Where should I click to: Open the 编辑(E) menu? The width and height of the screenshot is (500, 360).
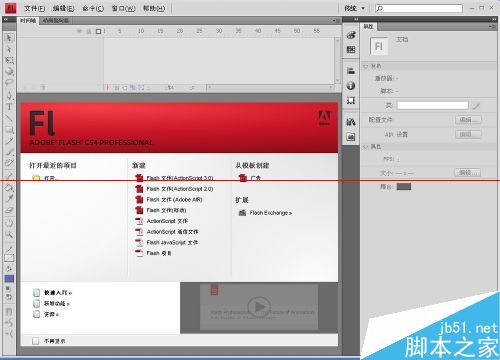pyautogui.click(x=63, y=8)
